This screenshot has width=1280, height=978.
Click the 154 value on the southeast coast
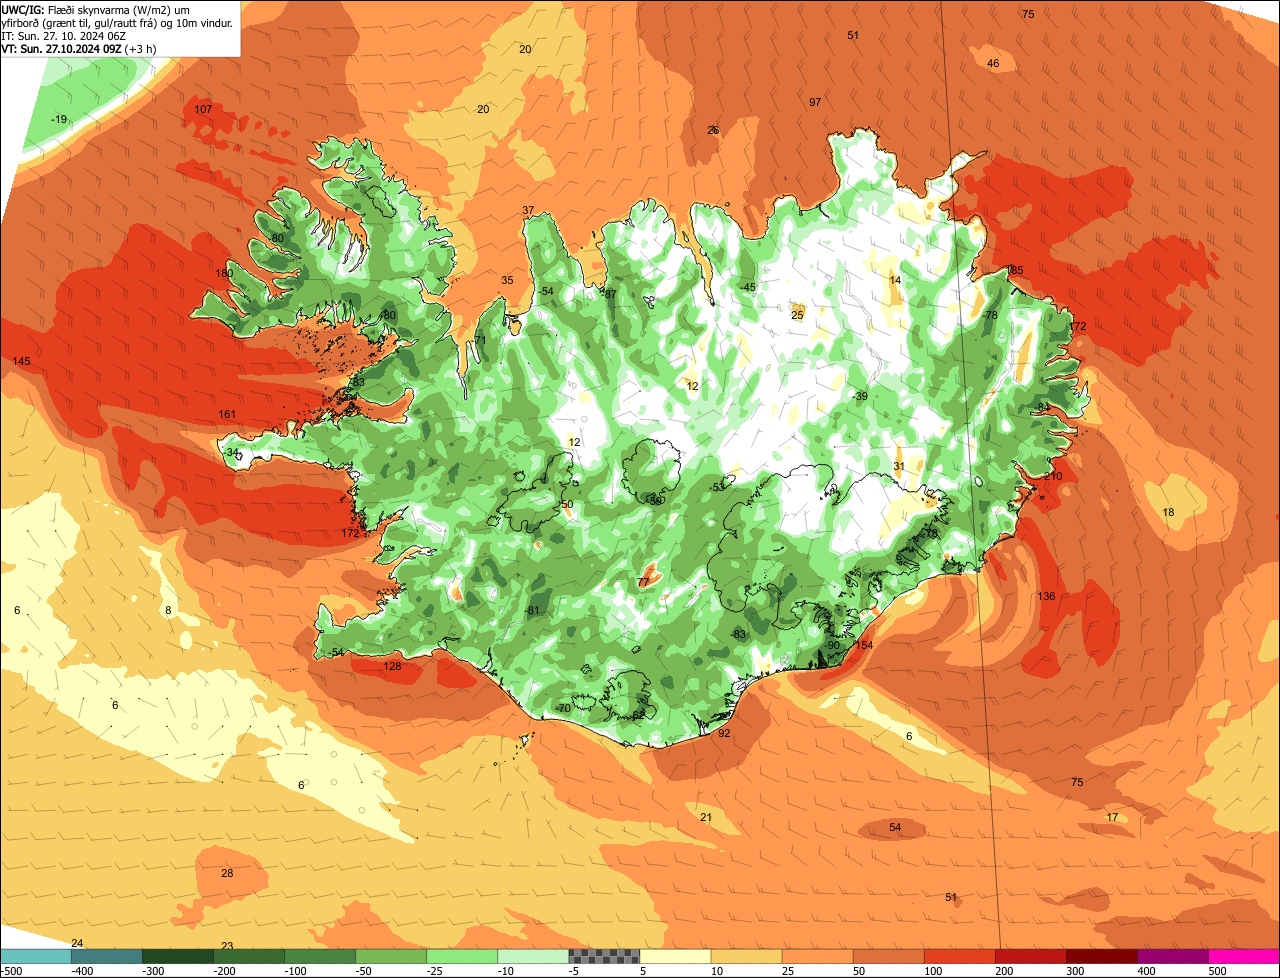[x=864, y=646]
